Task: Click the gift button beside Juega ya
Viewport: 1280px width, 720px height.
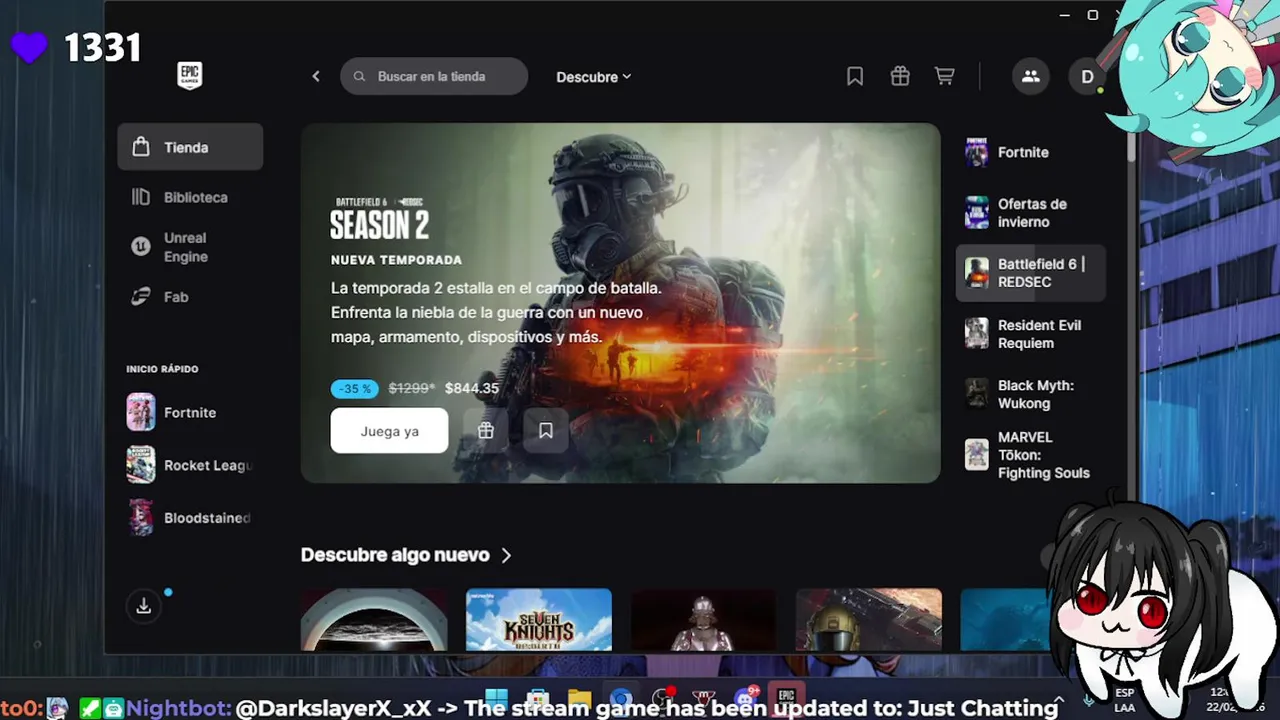Action: click(x=486, y=431)
